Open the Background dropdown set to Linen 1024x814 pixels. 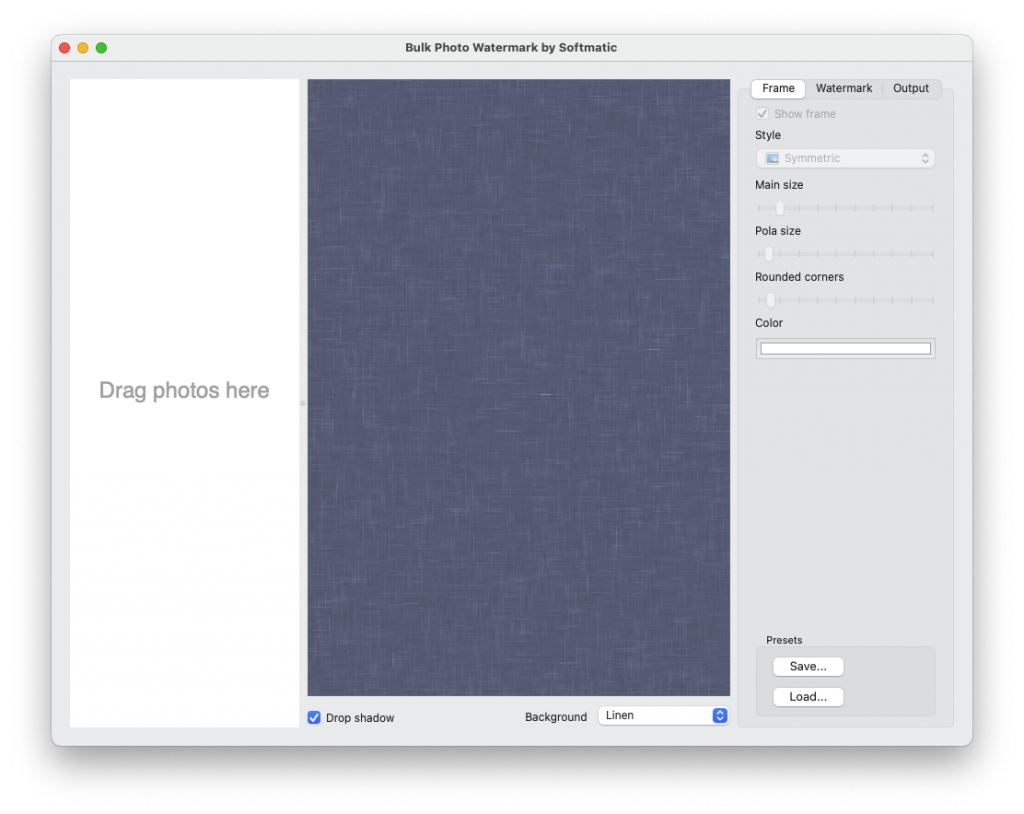coord(663,716)
